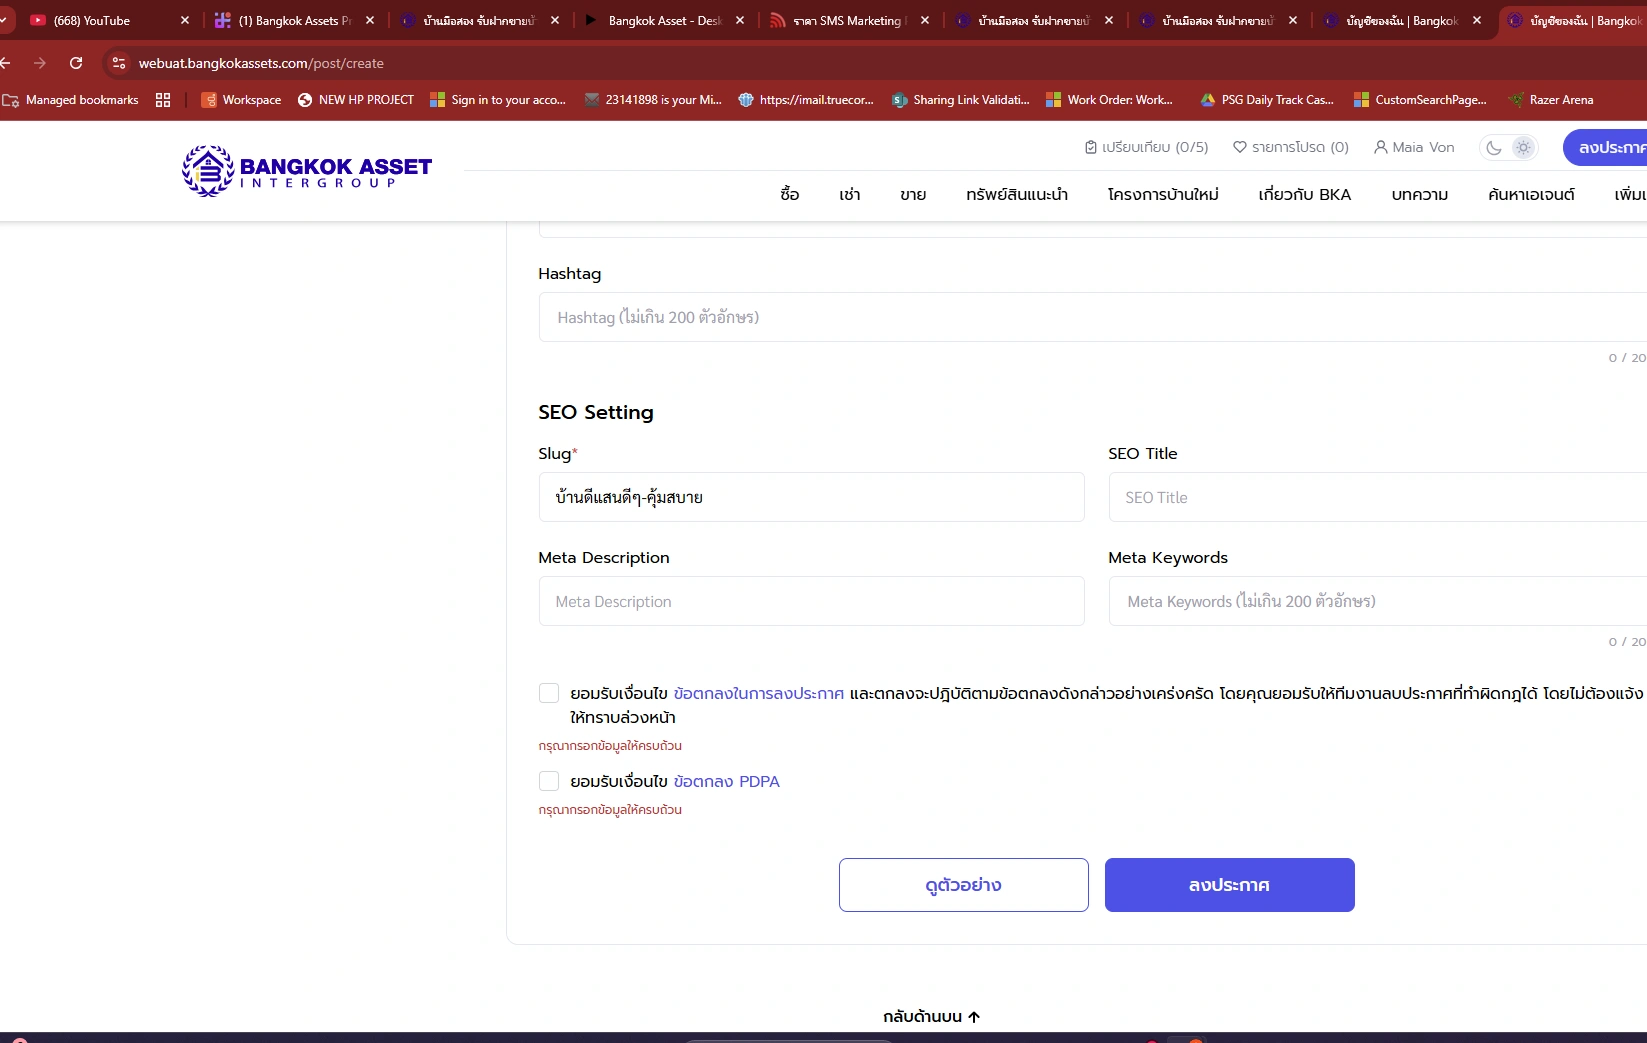Close the Bangkok Asset - Desk tab

point(740,20)
